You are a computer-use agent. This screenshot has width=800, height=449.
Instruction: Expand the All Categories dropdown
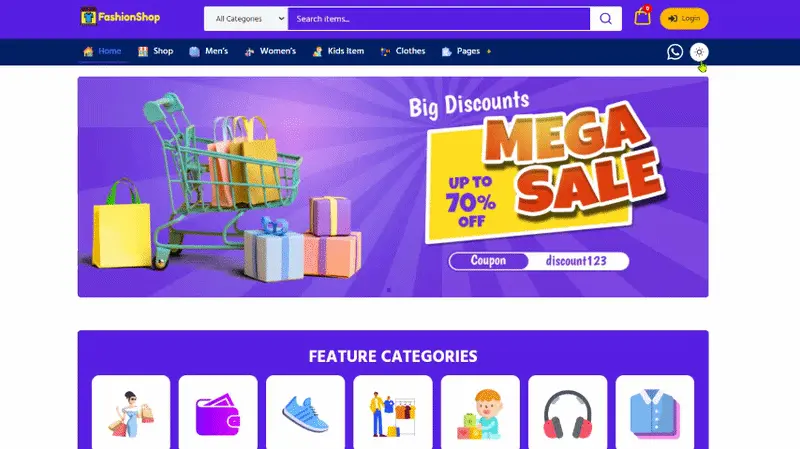(x=246, y=19)
